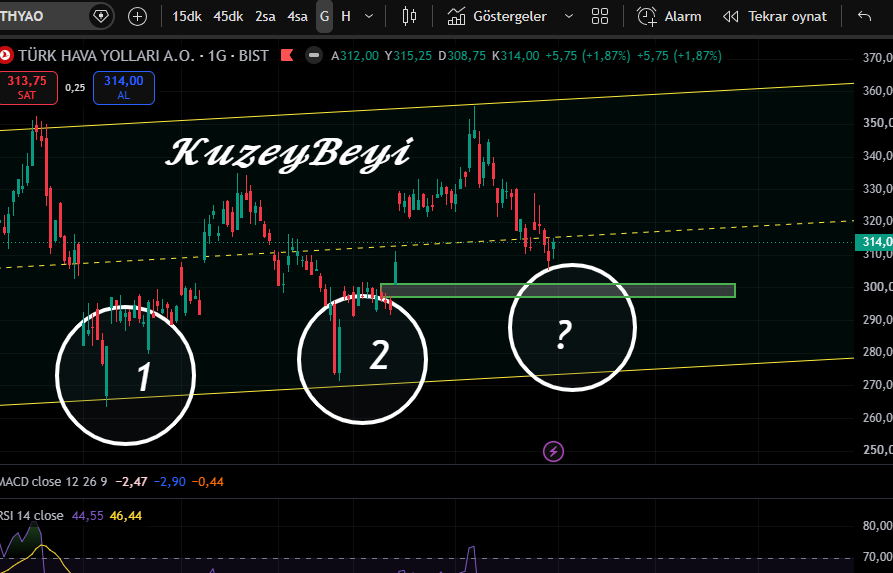Expand the timeframe dropdown chevron
This screenshot has height=573, width=893.
[x=369, y=17]
